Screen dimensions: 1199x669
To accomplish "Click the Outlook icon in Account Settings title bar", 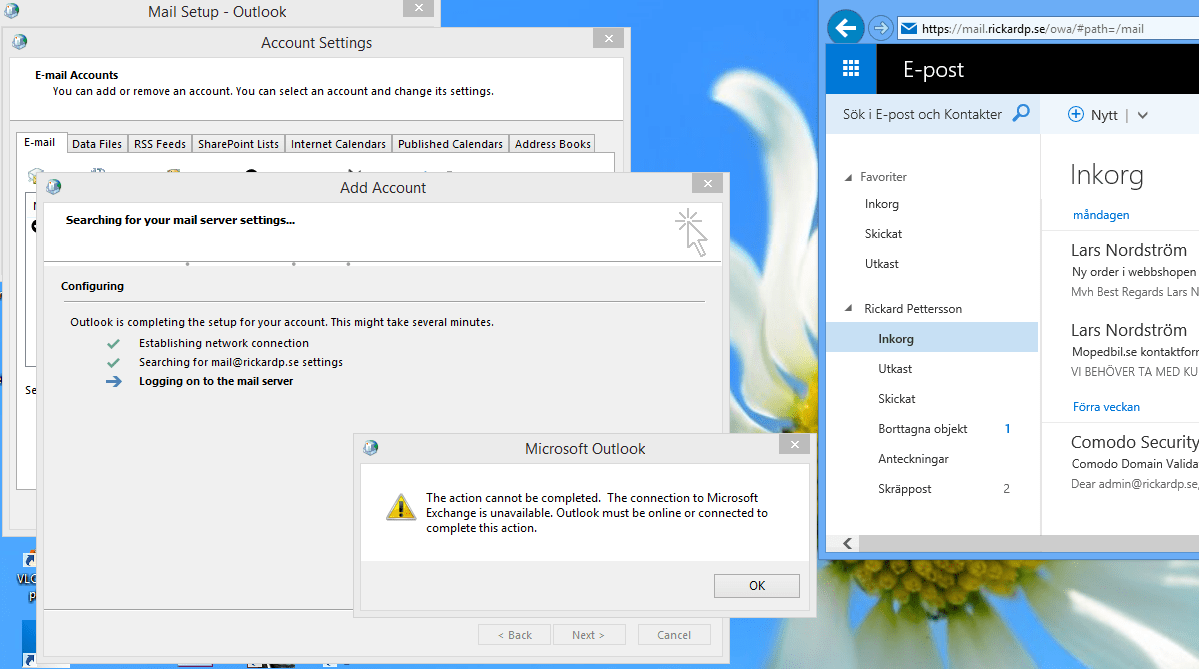I will (20, 41).
